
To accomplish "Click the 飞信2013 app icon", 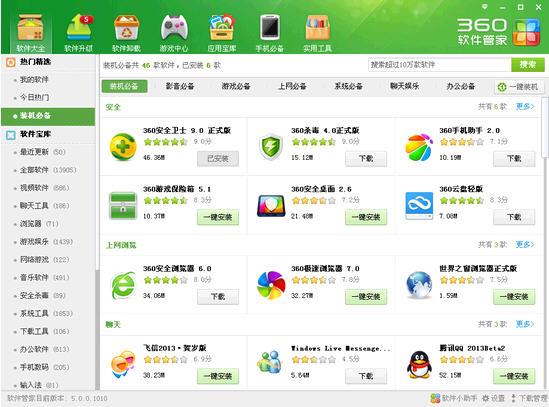I will tap(123, 364).
